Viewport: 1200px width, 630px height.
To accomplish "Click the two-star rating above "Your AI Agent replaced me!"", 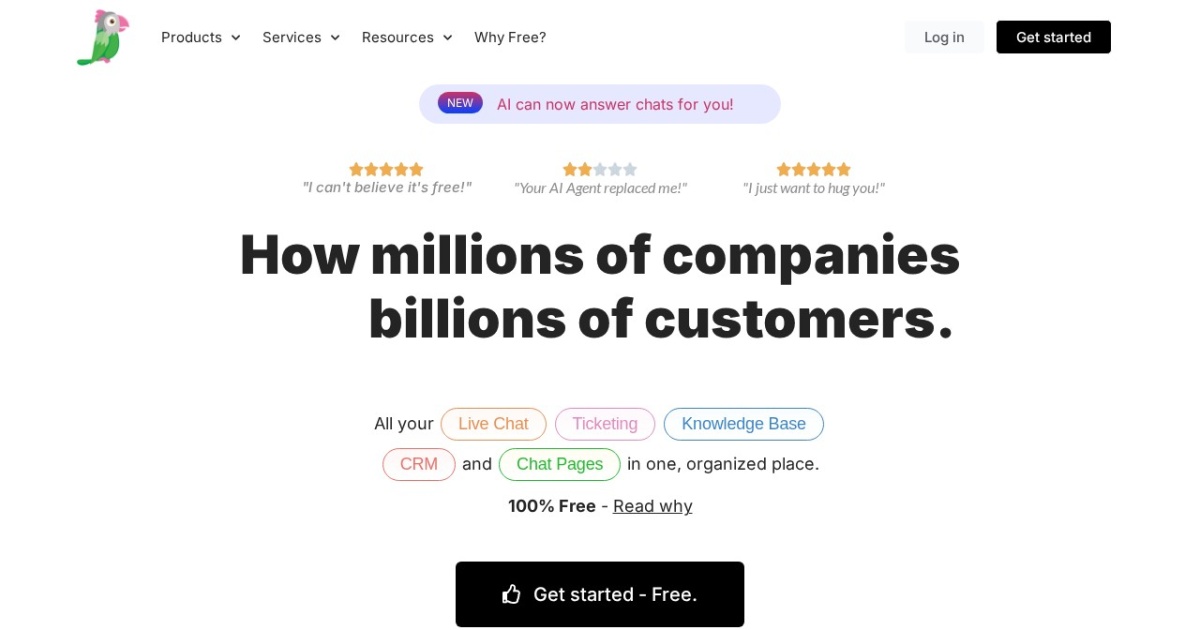I will [600, 169].
